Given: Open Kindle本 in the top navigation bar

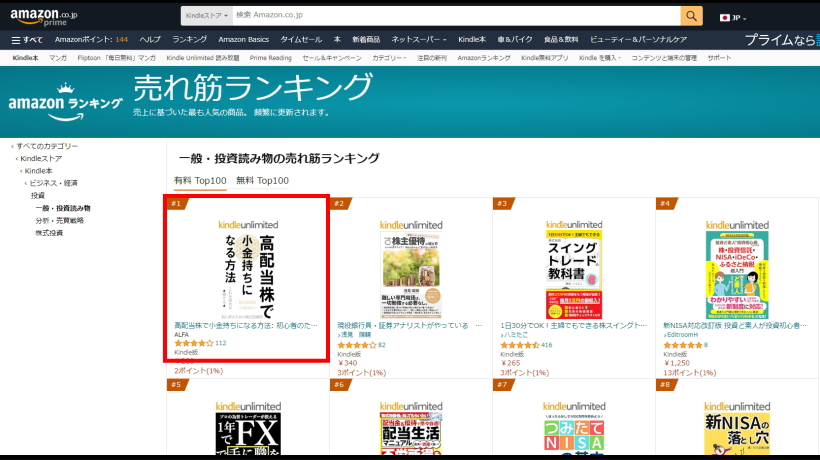Looking at the screenshot, I should pyautogui.click(x=472, y=40).
